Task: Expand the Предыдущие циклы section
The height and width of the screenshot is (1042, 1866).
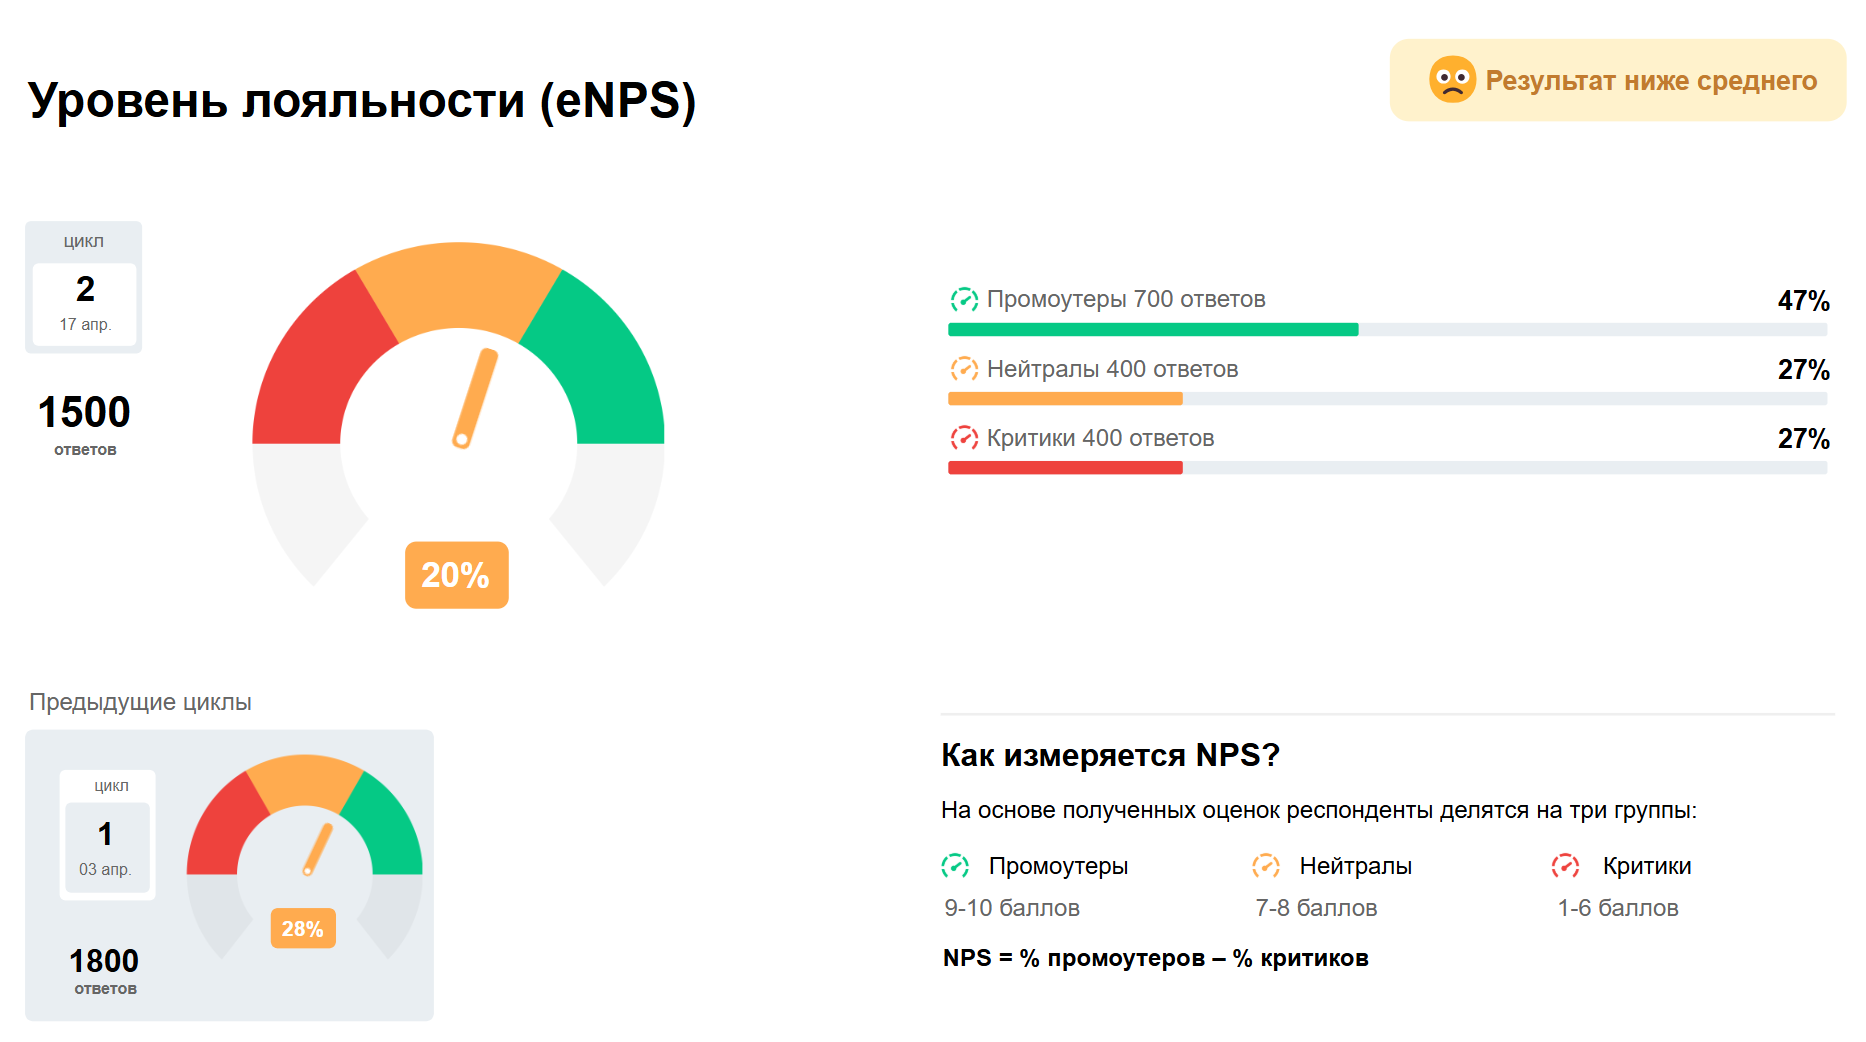Action: (x=141, y=701)
